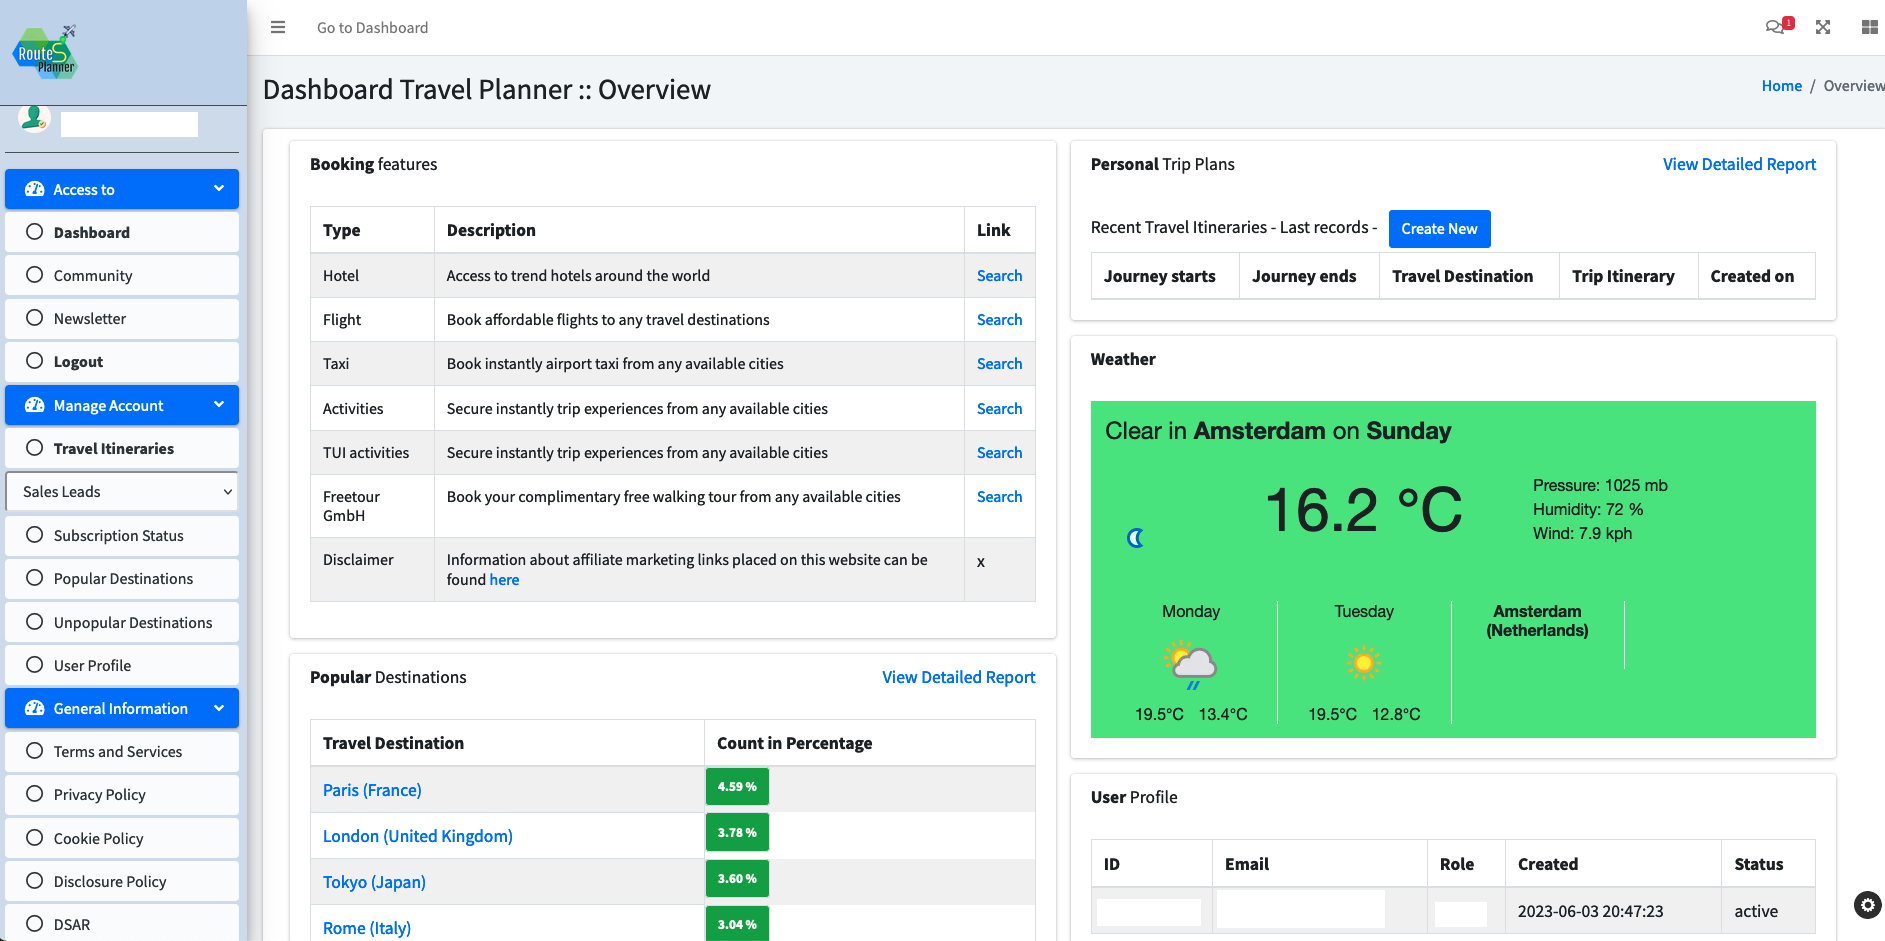The image size is (1885, 941).
Task: Click the RouteS Planner logo
Action: [46, 52]
